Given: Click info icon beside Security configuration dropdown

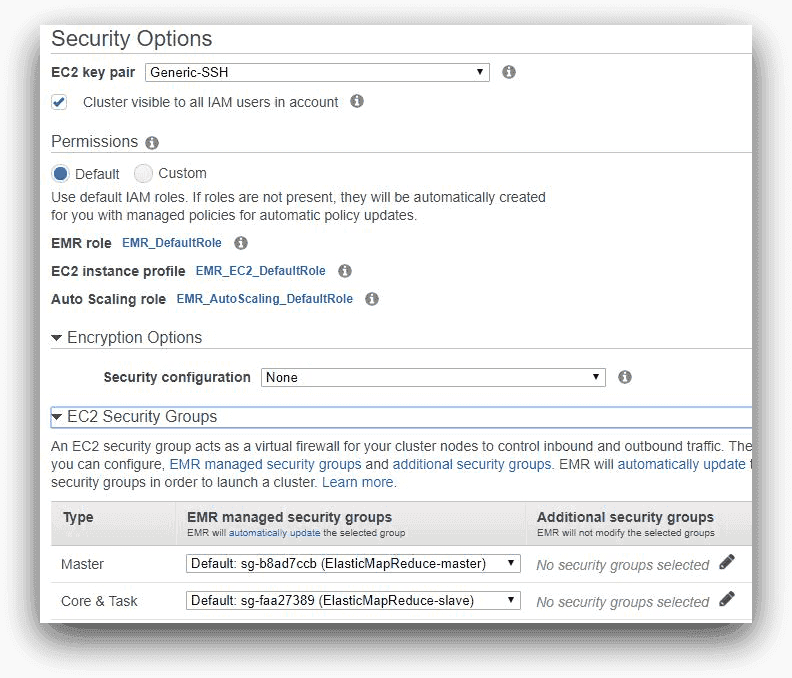Looking at the screenshot, I should tap(625, 377).
